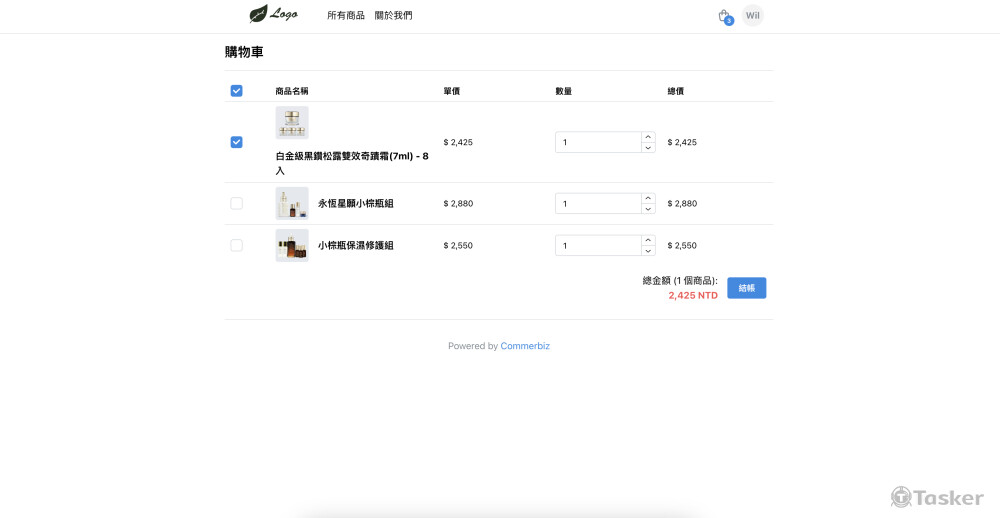The height and width of the screenshot is (518, 1000).
Task: Click the leaf Logo in header
Action: click(273, 15)
